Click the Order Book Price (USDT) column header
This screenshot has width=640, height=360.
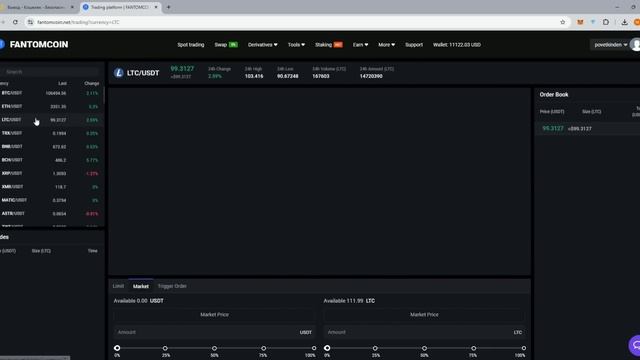(552, 111)
